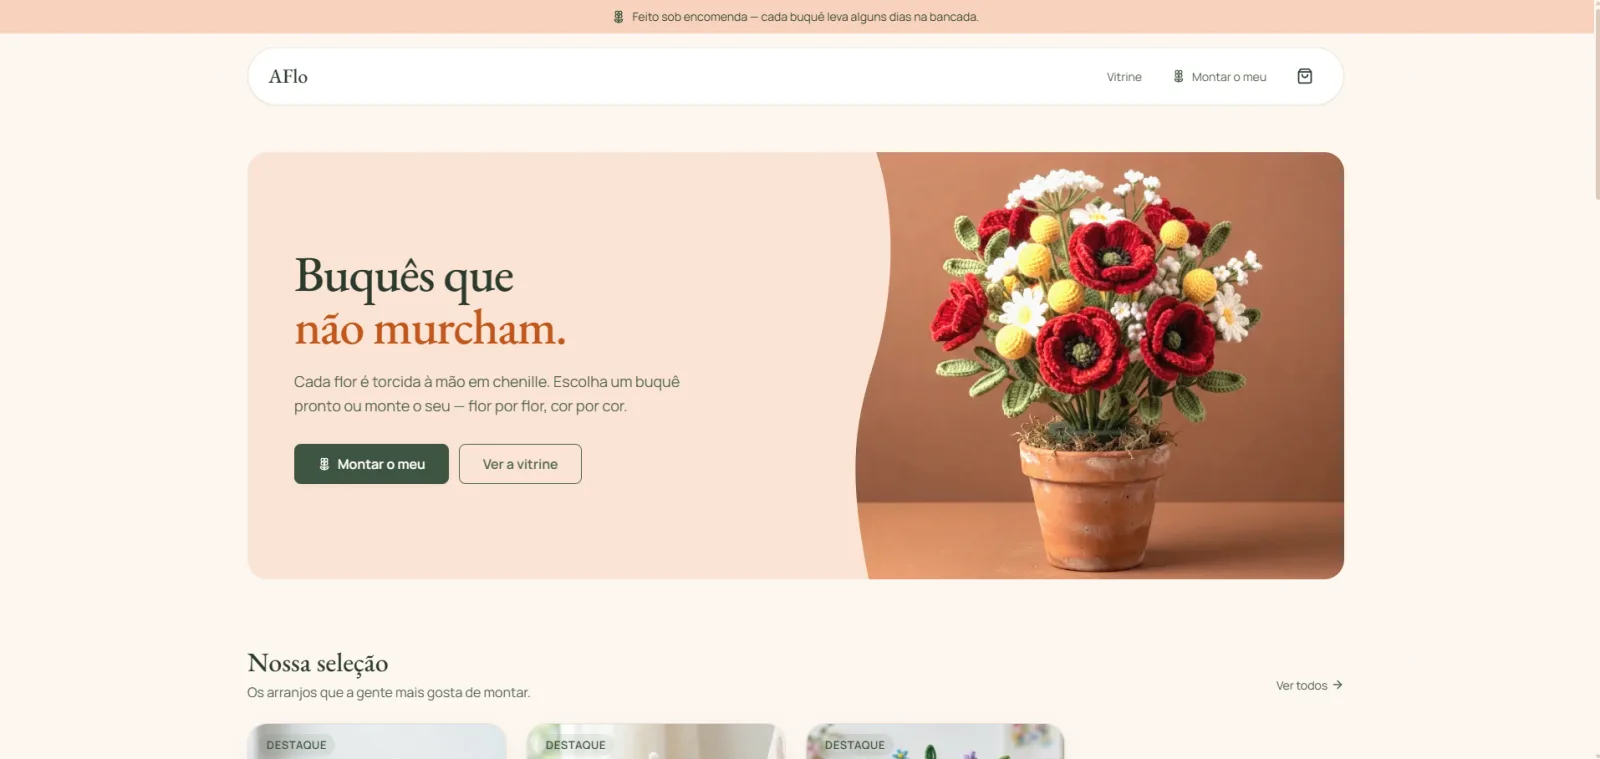Click the Buquês que não murcham headline
Image resolution: width=1600 pixels, height=759 pixels.
430,301
